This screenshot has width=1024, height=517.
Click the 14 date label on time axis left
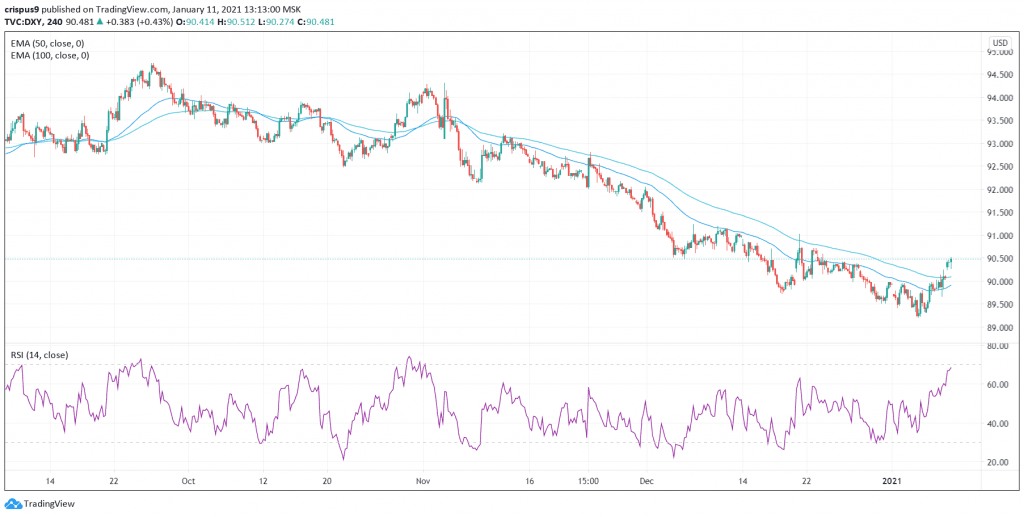coord(48,481)
